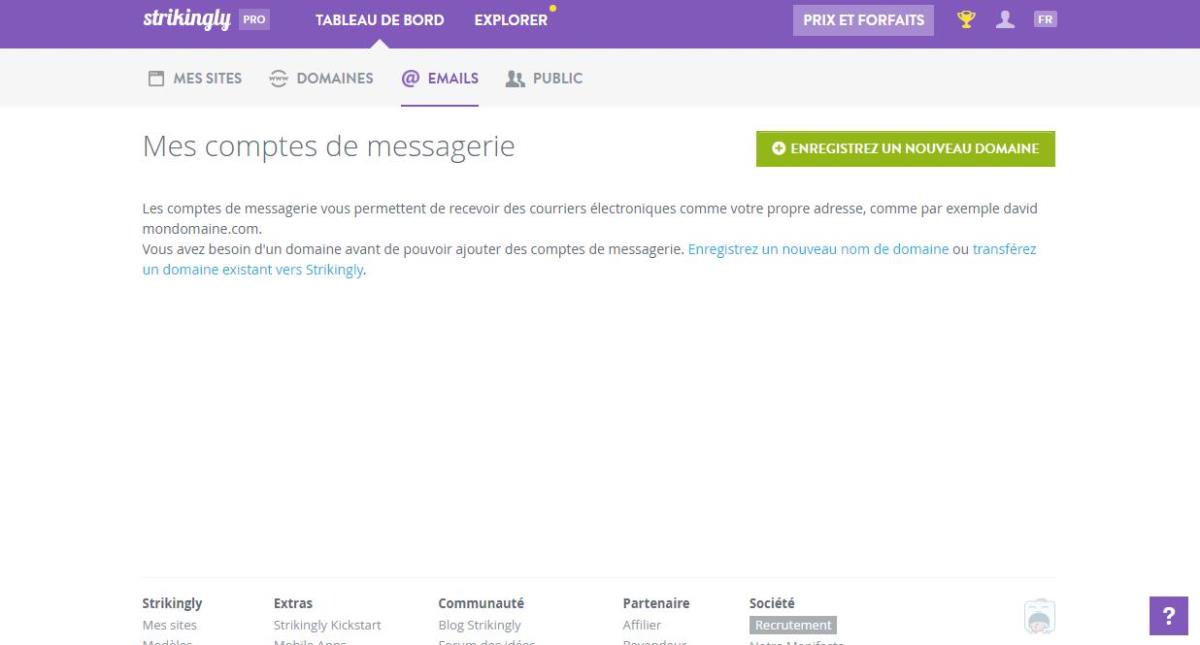This screenshot has height=645, width=1200.
Task: Select the Emails tab
Action: [x=440, y=78]
